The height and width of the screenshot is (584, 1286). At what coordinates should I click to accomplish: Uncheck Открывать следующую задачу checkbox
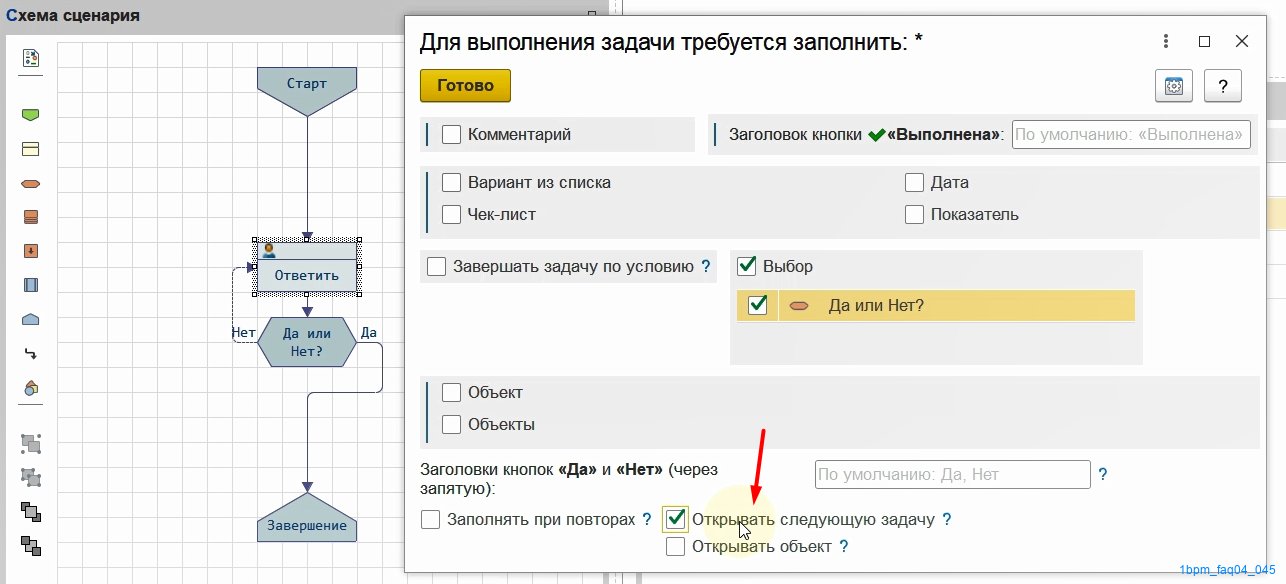[676, 519]
